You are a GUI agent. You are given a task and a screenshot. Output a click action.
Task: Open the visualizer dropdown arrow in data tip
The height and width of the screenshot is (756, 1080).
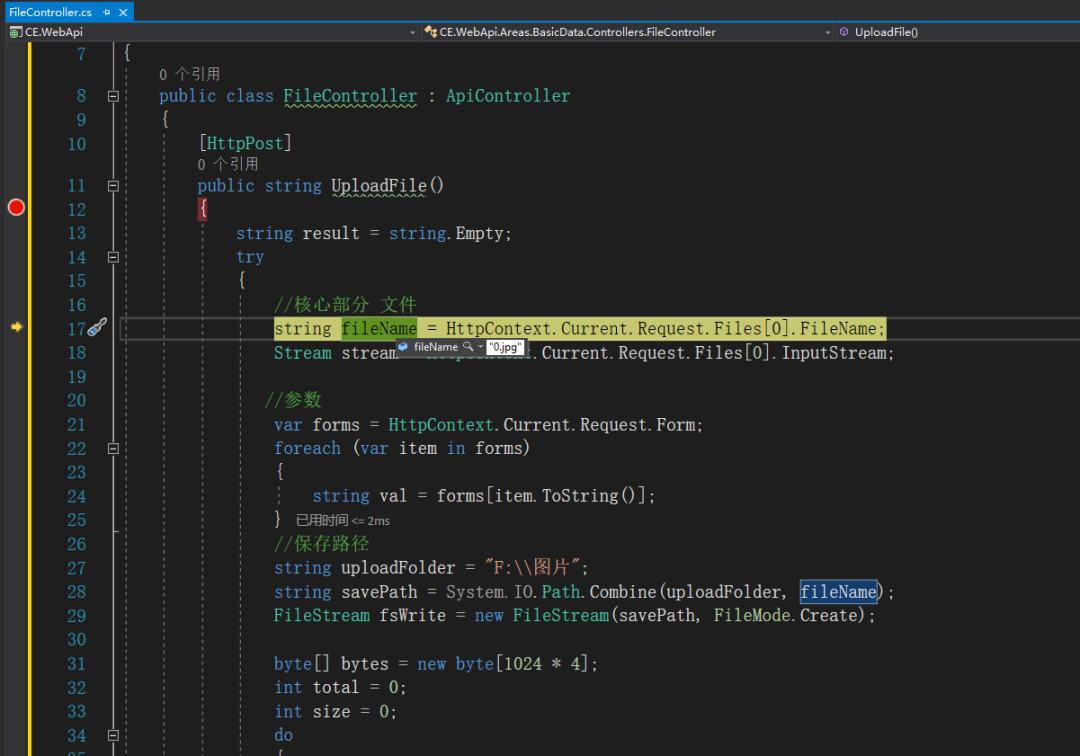point(479,346)
